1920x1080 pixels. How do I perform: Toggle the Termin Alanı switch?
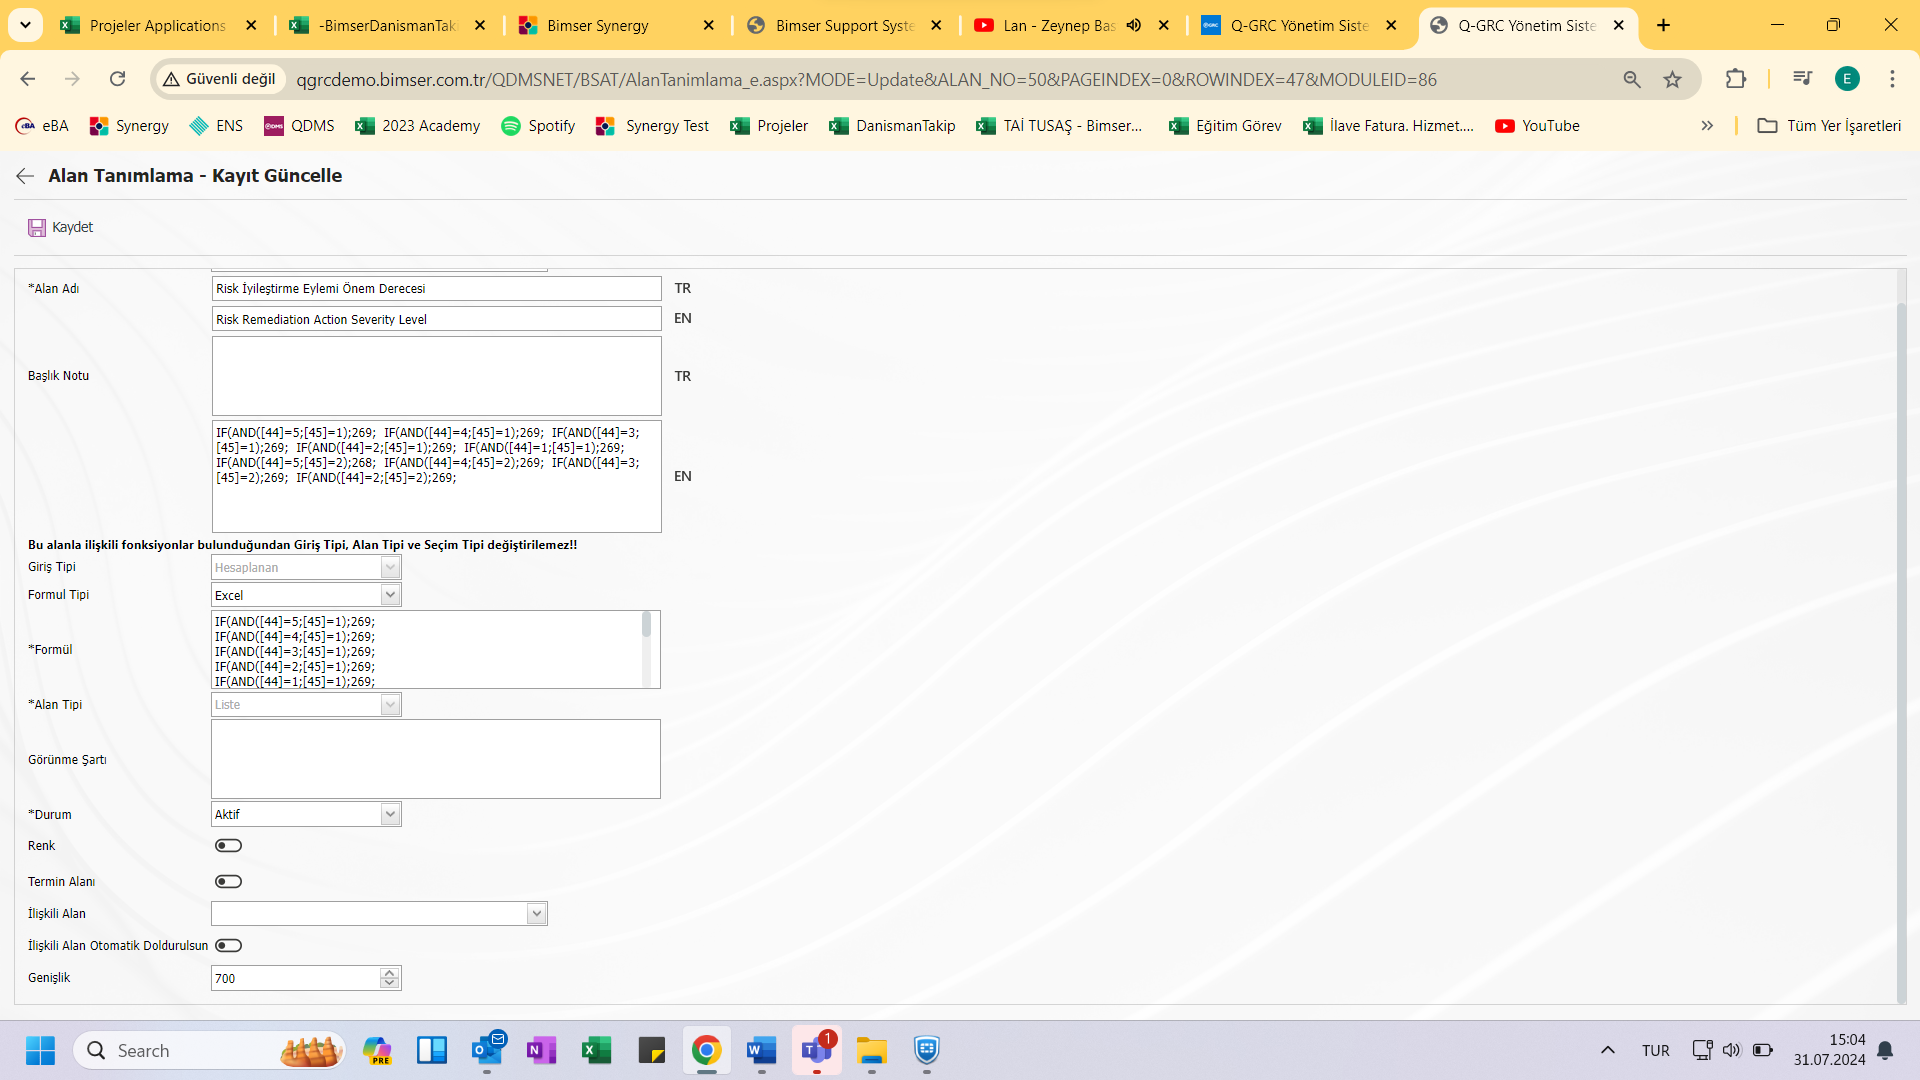[227, 881]
